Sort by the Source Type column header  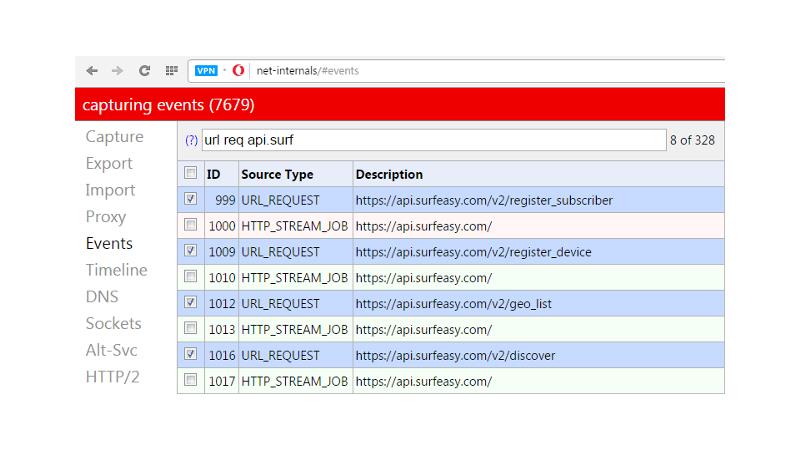click(277, 174)
